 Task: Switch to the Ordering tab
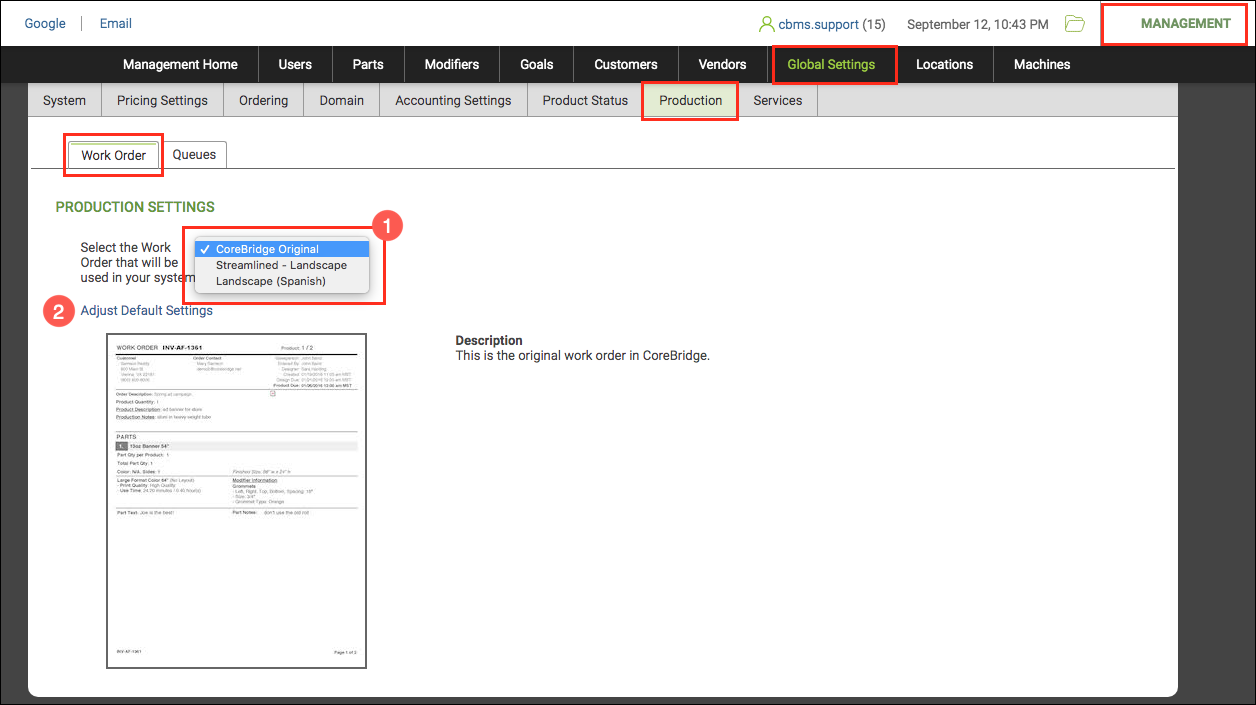pyautogui.click(x=263, y=100)
